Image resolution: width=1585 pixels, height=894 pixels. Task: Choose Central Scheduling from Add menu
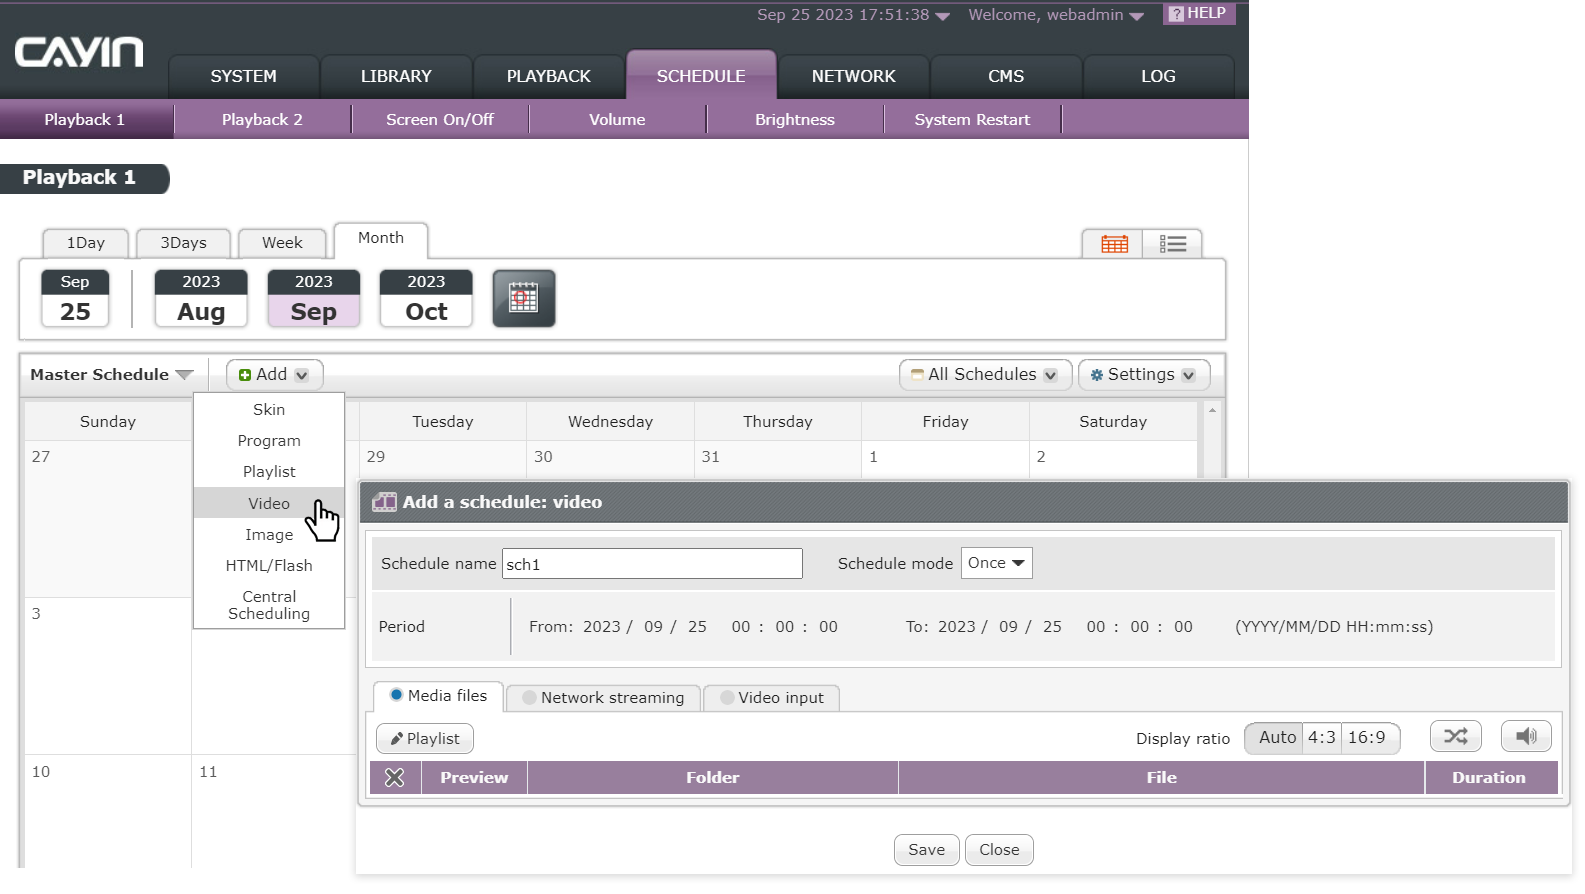(269, 605)
